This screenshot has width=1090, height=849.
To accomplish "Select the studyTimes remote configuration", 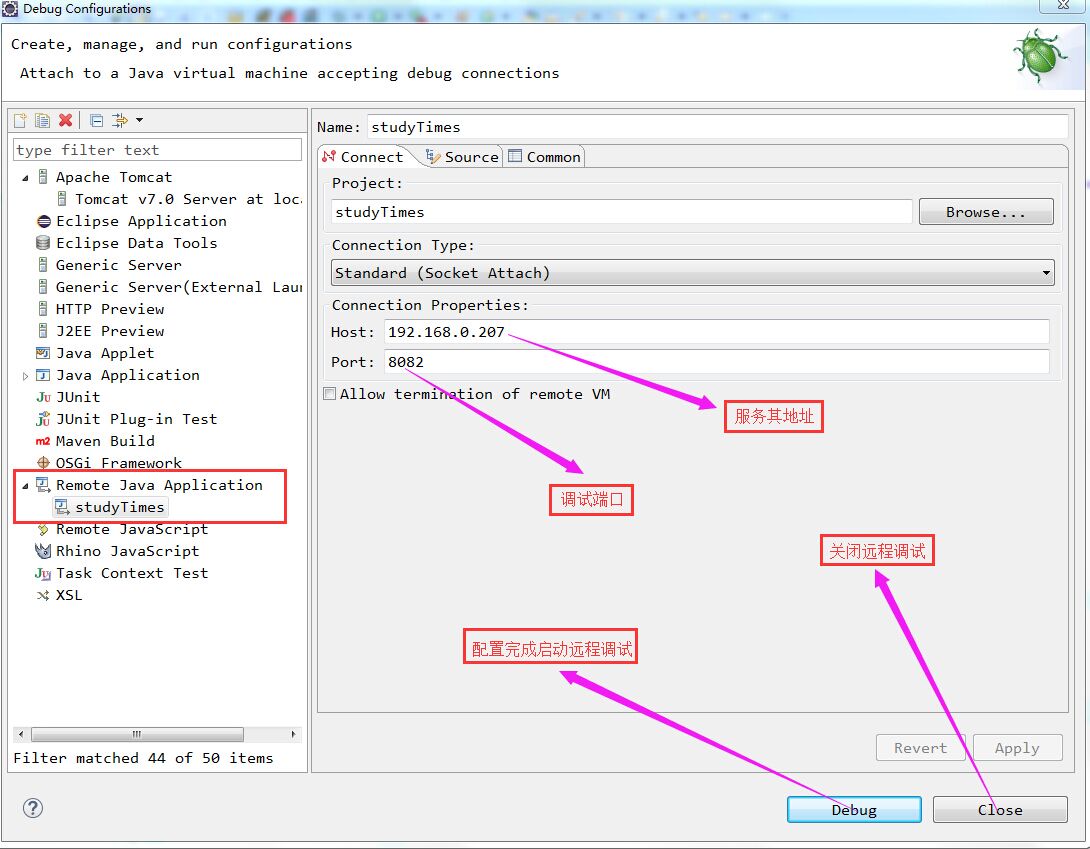I will point(111,507).
